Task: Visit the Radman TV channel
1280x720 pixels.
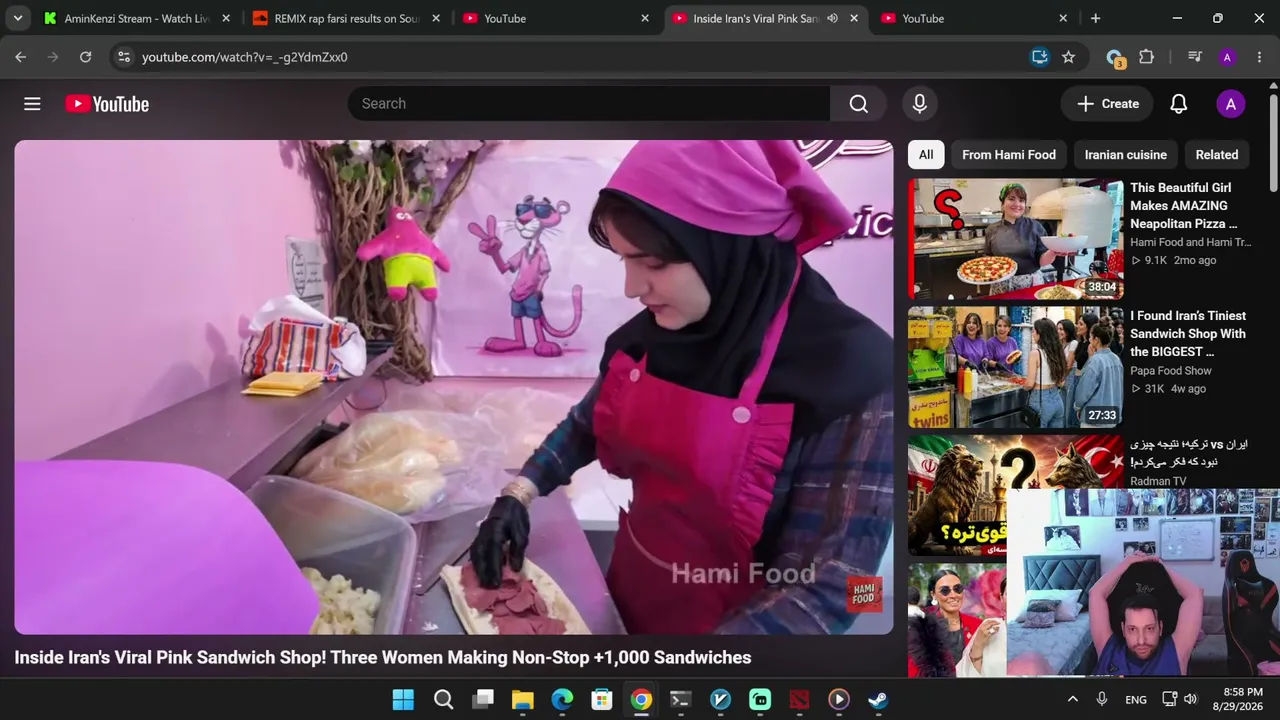Action: 1158,481
